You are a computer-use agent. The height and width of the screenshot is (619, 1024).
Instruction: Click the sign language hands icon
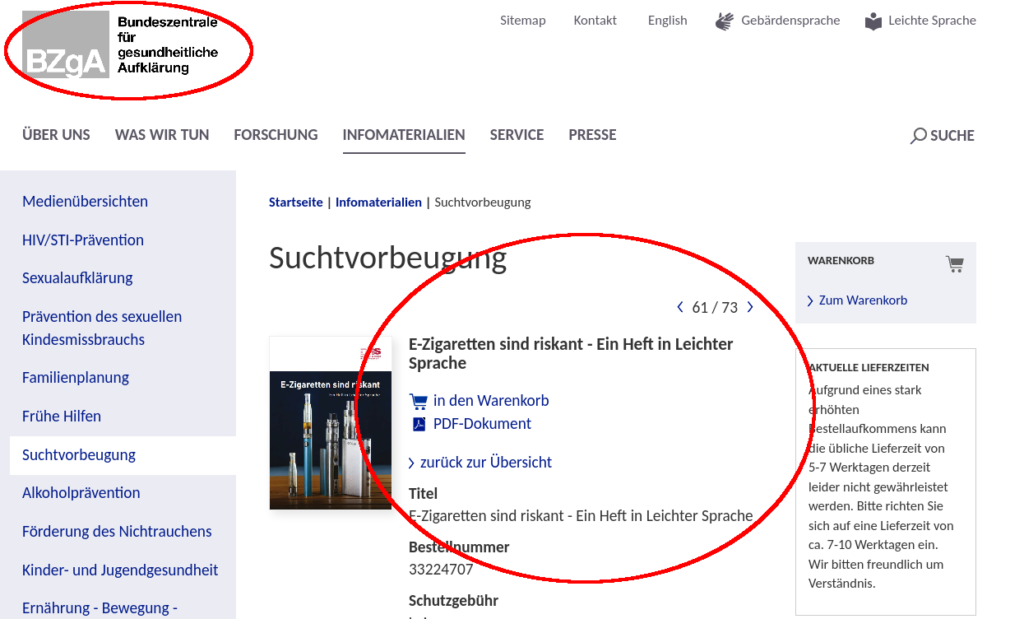725,21
